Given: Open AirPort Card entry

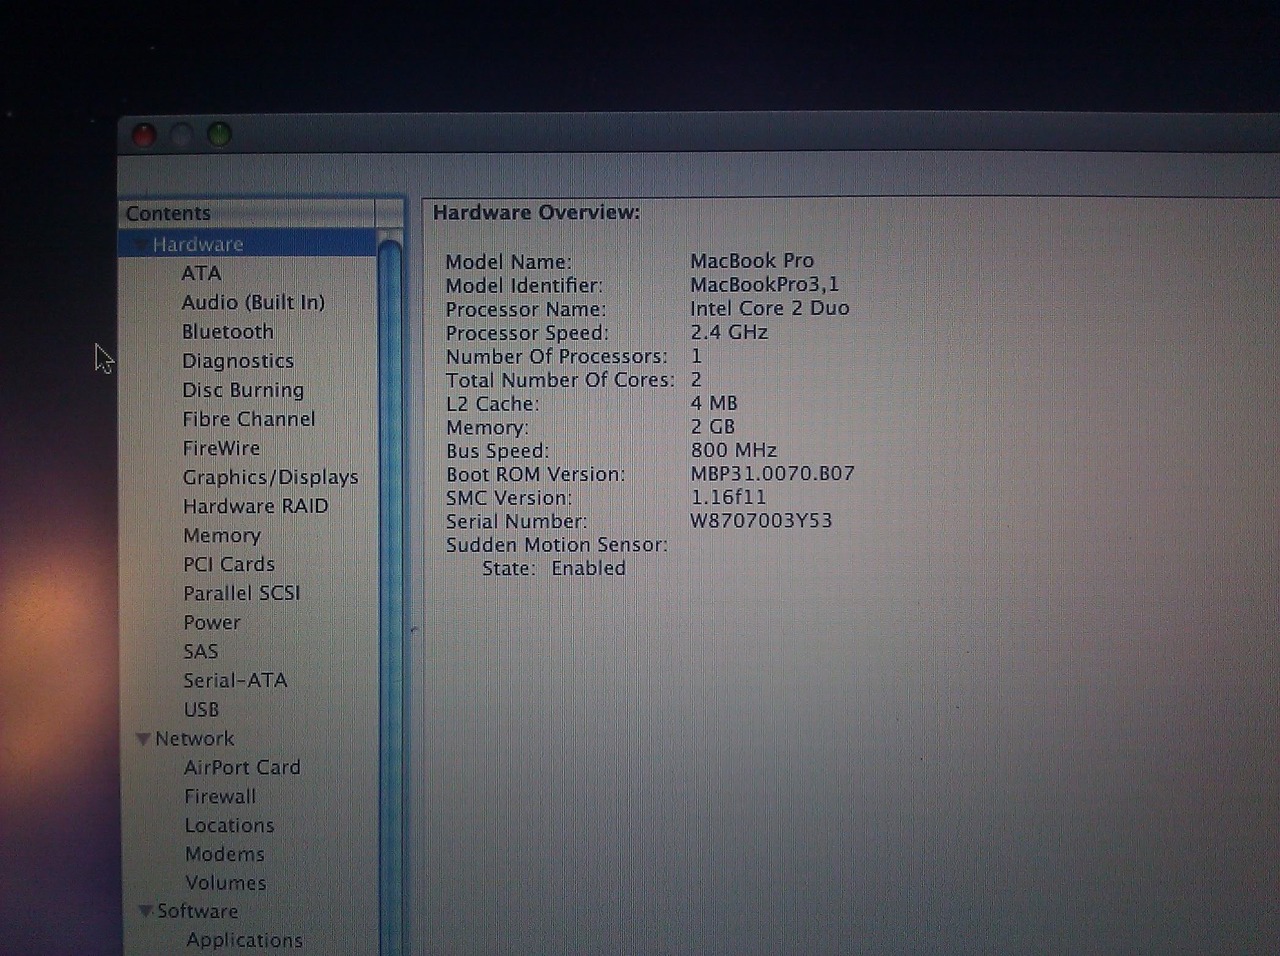Looking at the screenshot, I should pyautogui.click(x=242, y=767).
